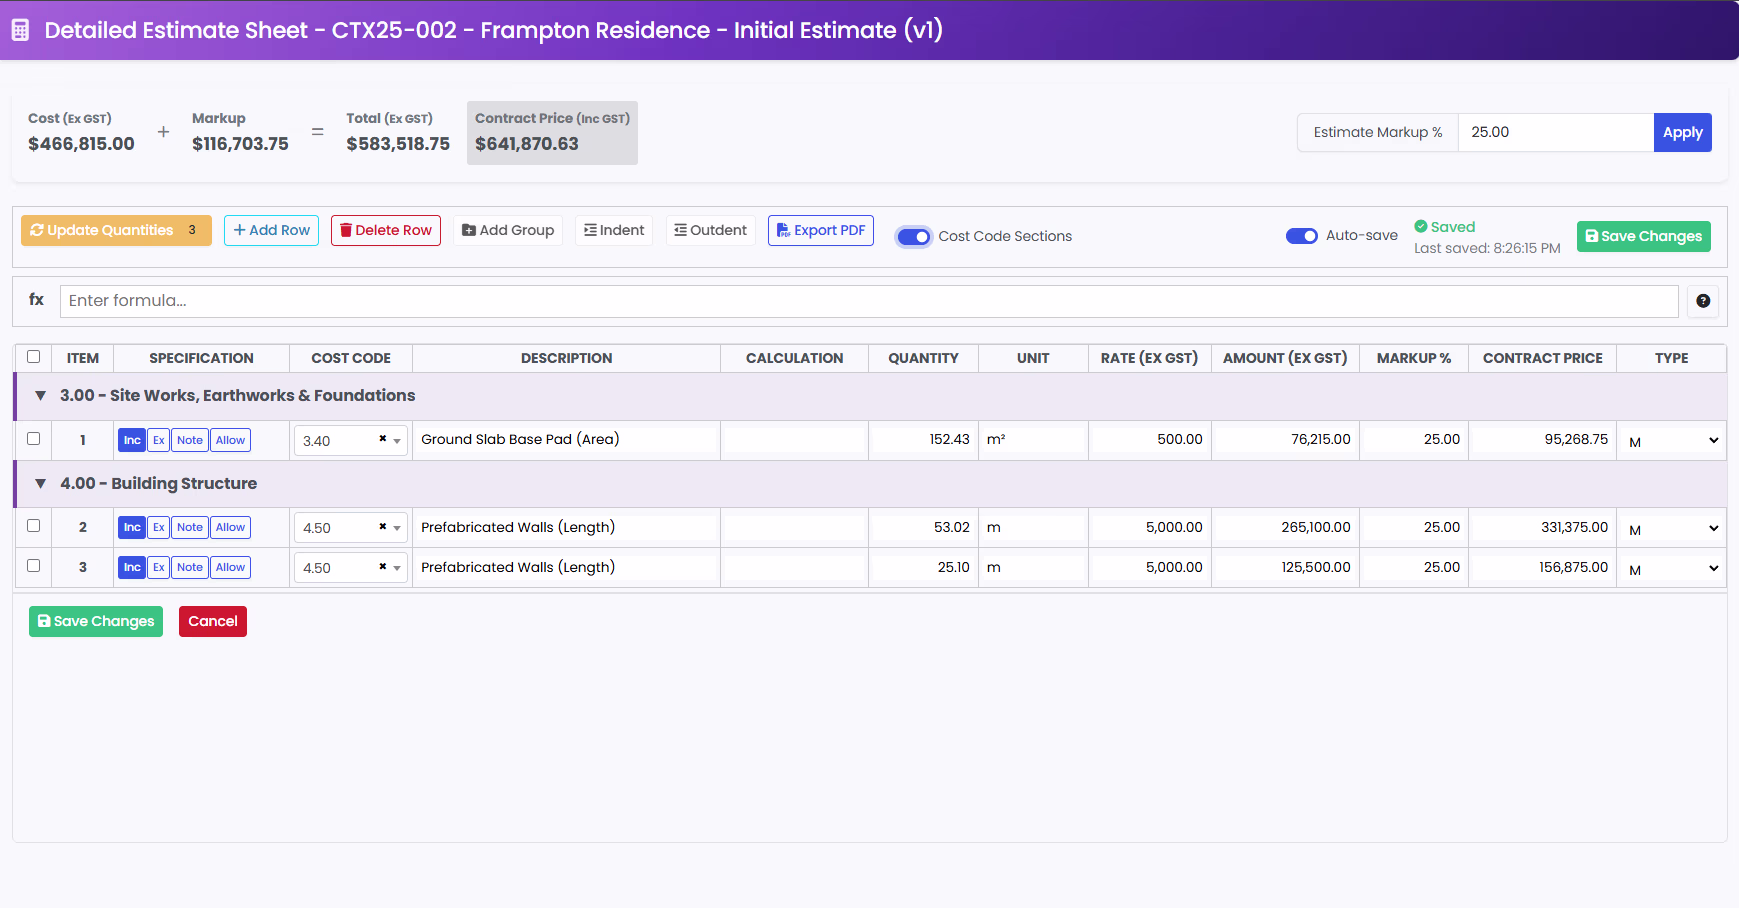Toggle Auto-save switch
This screenshot has width=1739, height=908.
pyautogui.click(x=1302, y=236)
